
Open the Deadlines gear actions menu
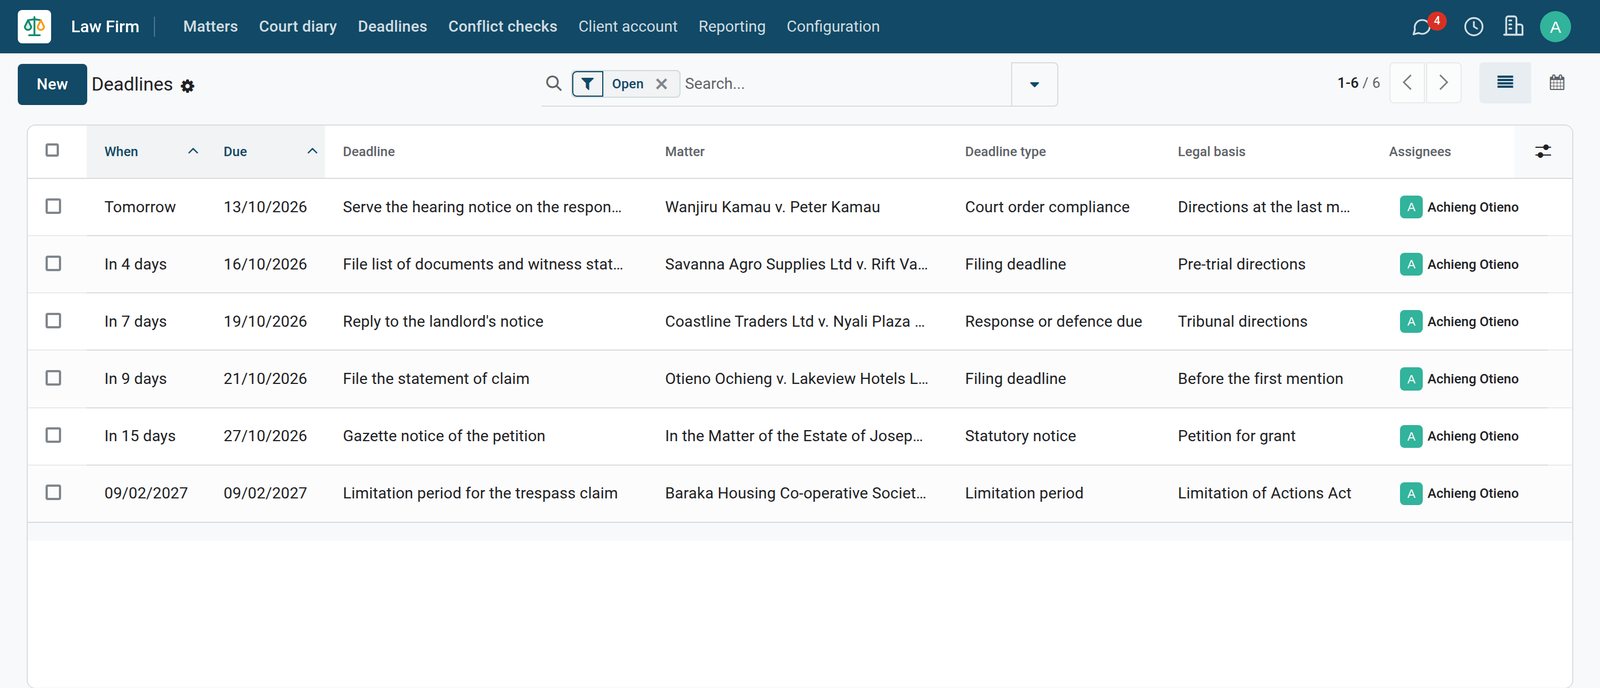pos(187,86)
